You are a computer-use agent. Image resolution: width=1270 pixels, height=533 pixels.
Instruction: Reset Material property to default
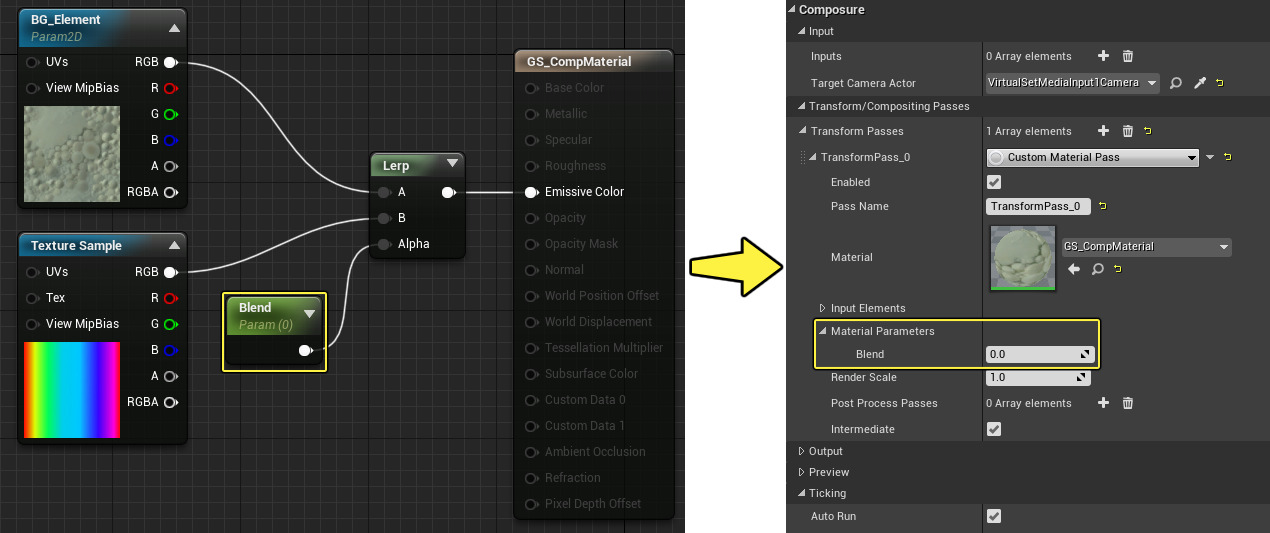(1117, 269)
